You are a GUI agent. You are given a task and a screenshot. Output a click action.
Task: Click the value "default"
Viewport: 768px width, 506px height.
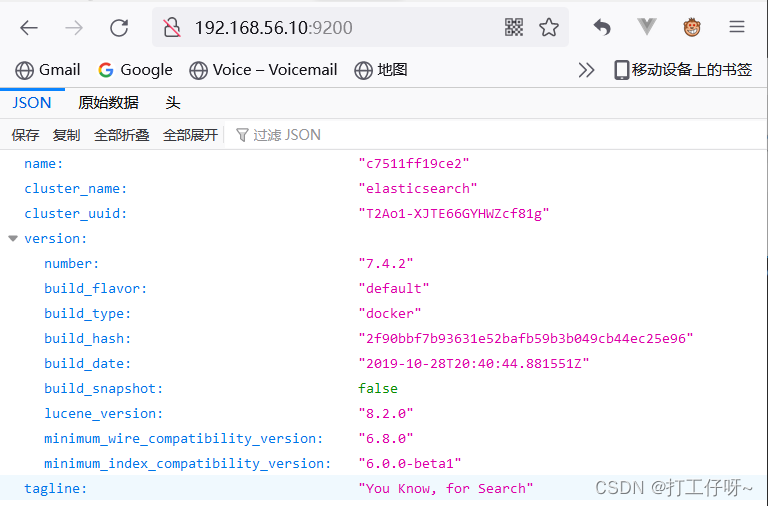pyautogui.click(x=394, y=289)
